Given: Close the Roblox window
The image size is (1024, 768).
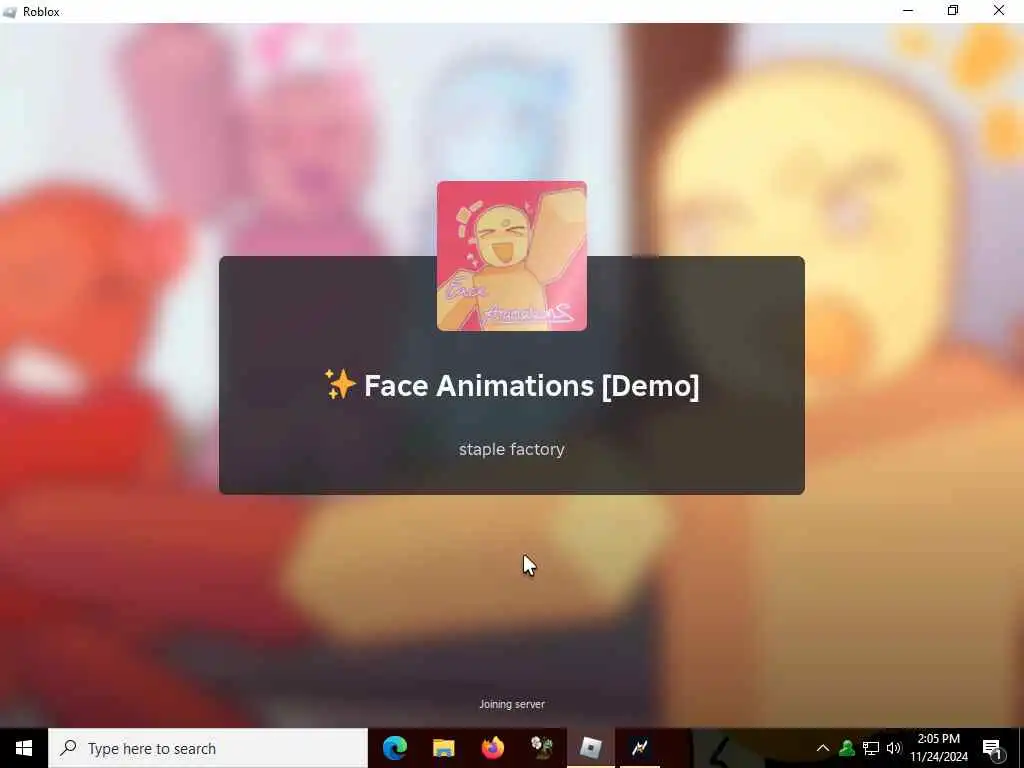Looking at the screenshot, I should [x=999, y=10].
